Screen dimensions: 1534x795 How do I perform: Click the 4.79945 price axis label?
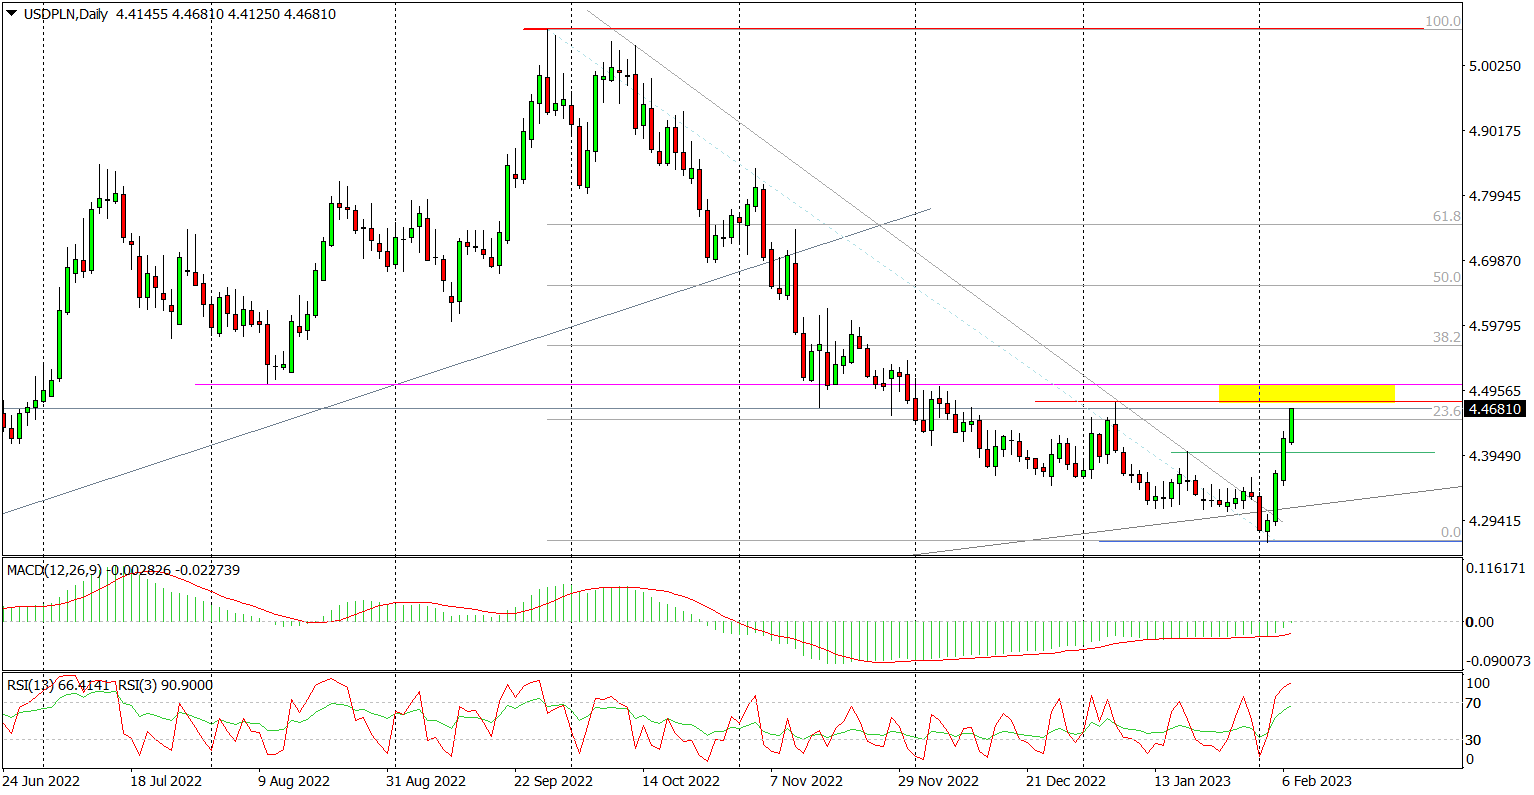point(1495,196)
